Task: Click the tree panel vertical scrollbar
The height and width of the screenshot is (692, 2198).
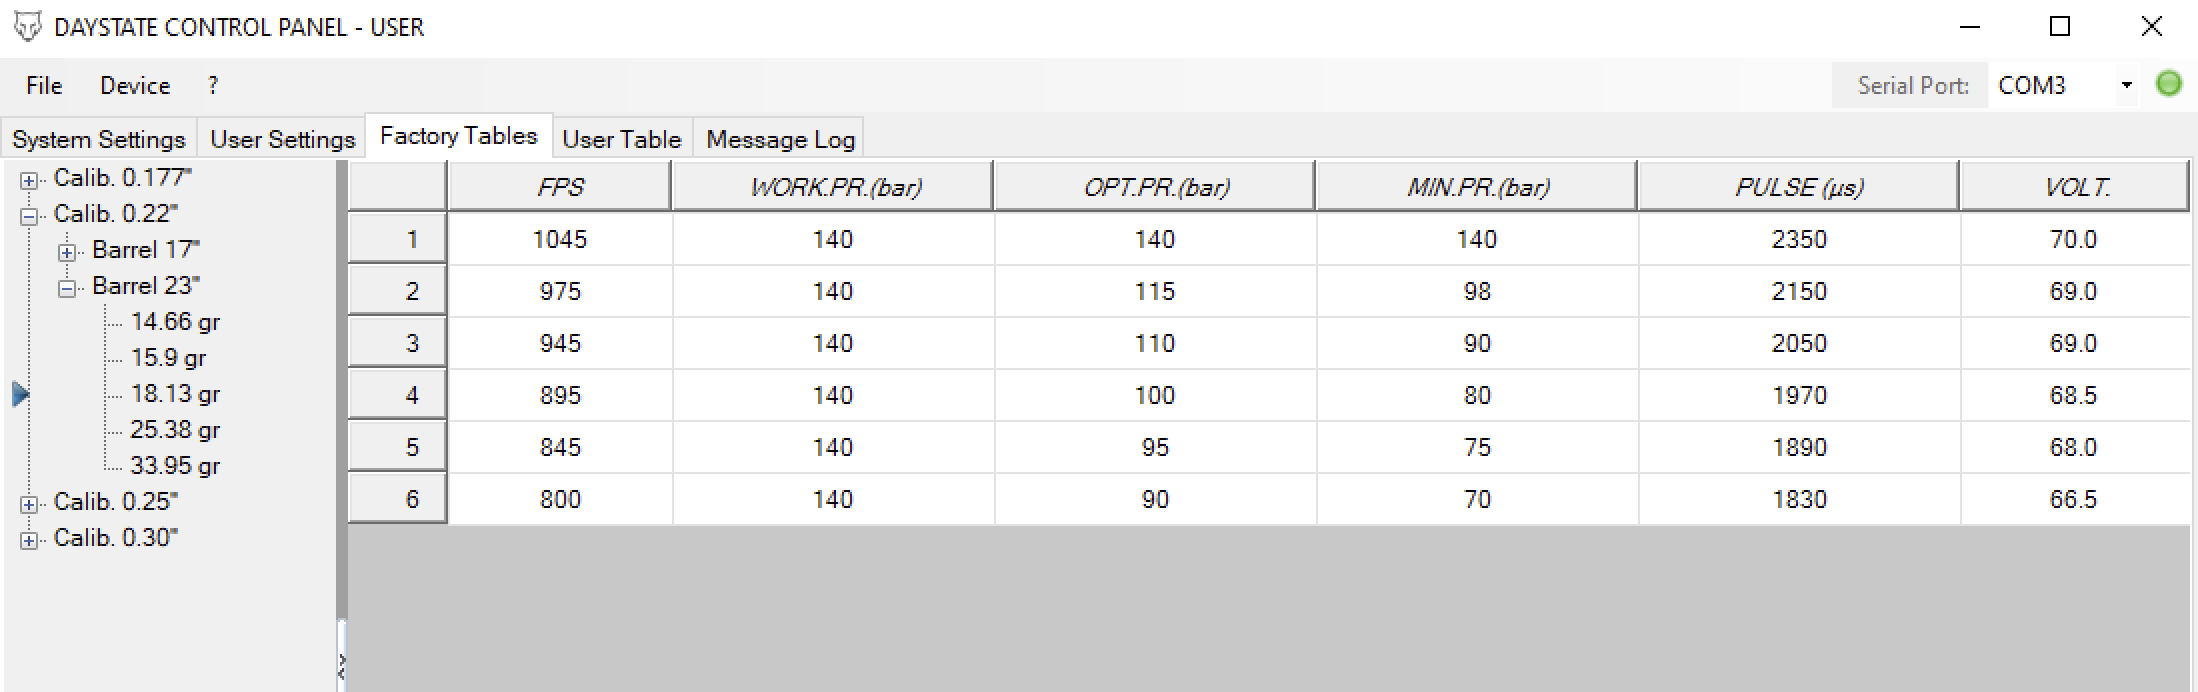Action: [x=341, y=390]
